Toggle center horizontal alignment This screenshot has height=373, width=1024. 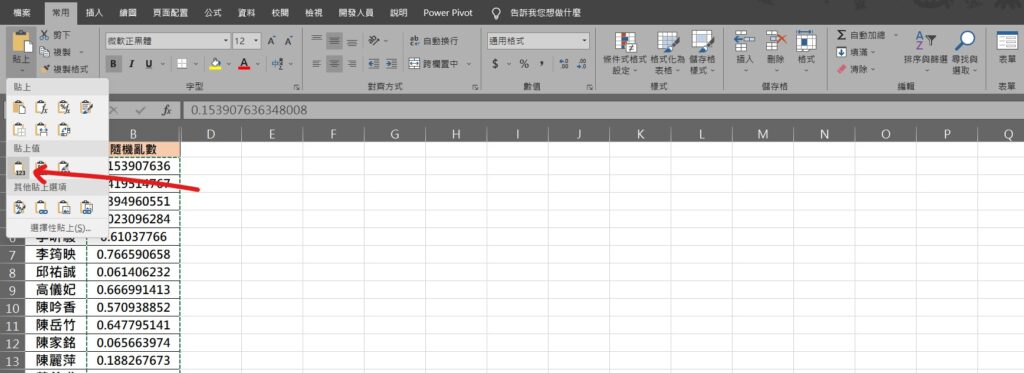coord(334,64)
